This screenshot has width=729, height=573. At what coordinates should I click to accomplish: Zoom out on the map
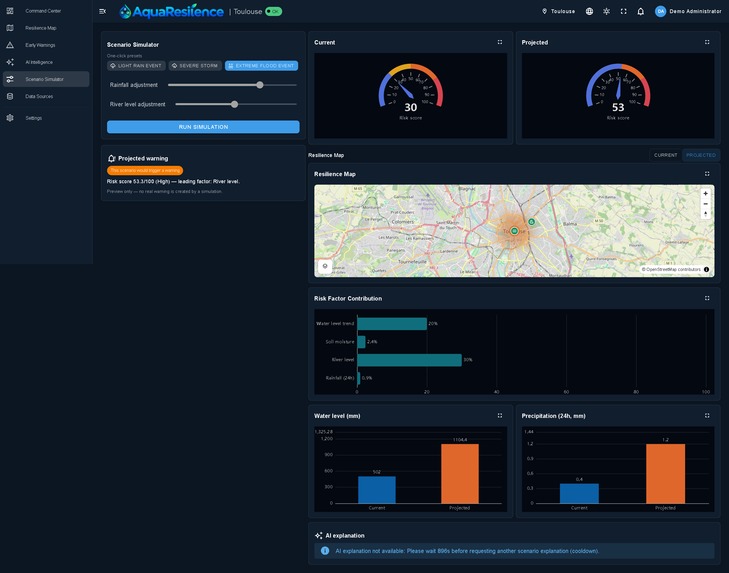[705, 204]
